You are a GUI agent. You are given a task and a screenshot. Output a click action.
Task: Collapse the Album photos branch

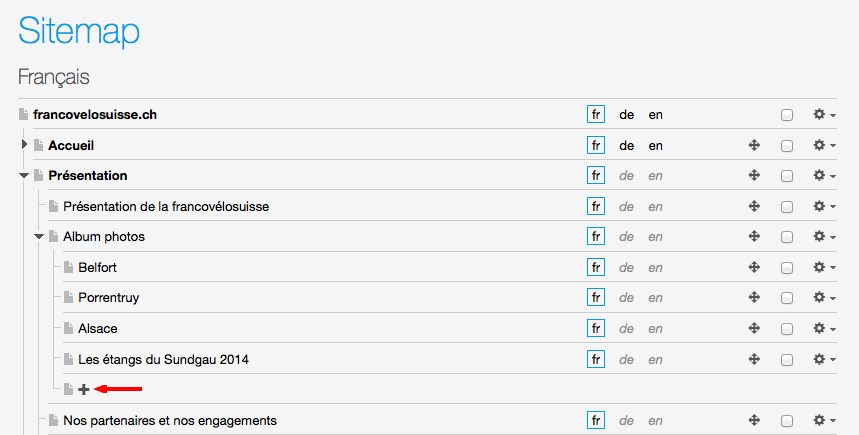(x=39, y=237)
